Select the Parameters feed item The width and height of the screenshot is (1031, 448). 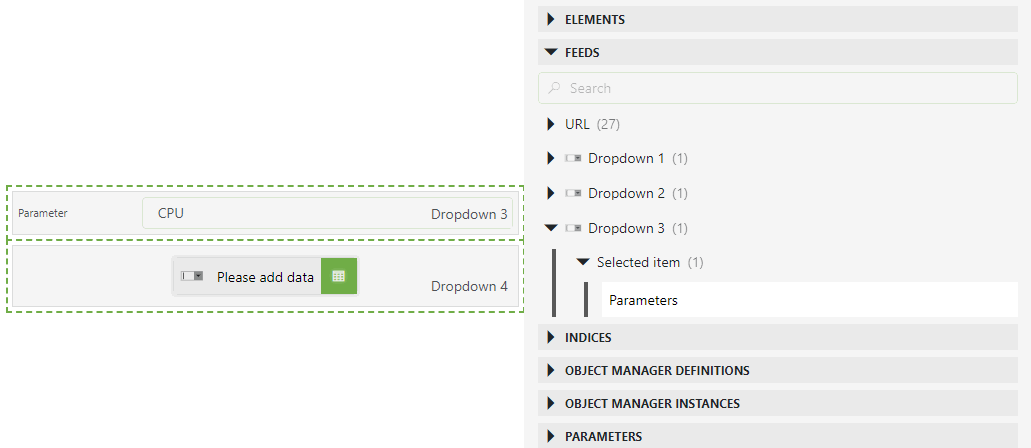click(809, 300)
